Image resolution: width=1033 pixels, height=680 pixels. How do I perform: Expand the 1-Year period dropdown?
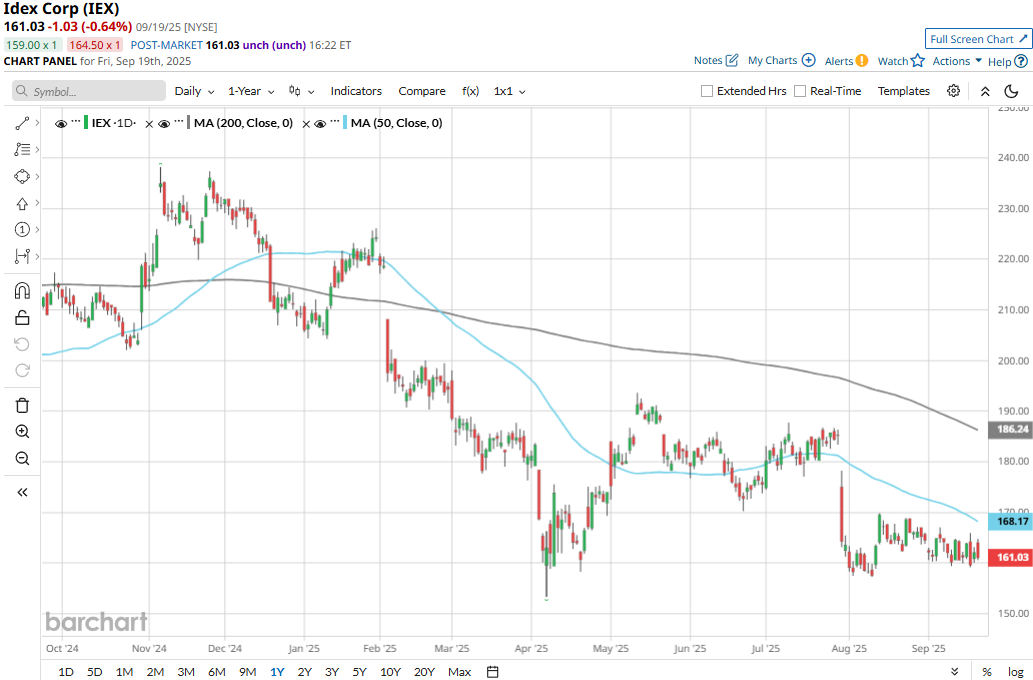click(251, 91)
